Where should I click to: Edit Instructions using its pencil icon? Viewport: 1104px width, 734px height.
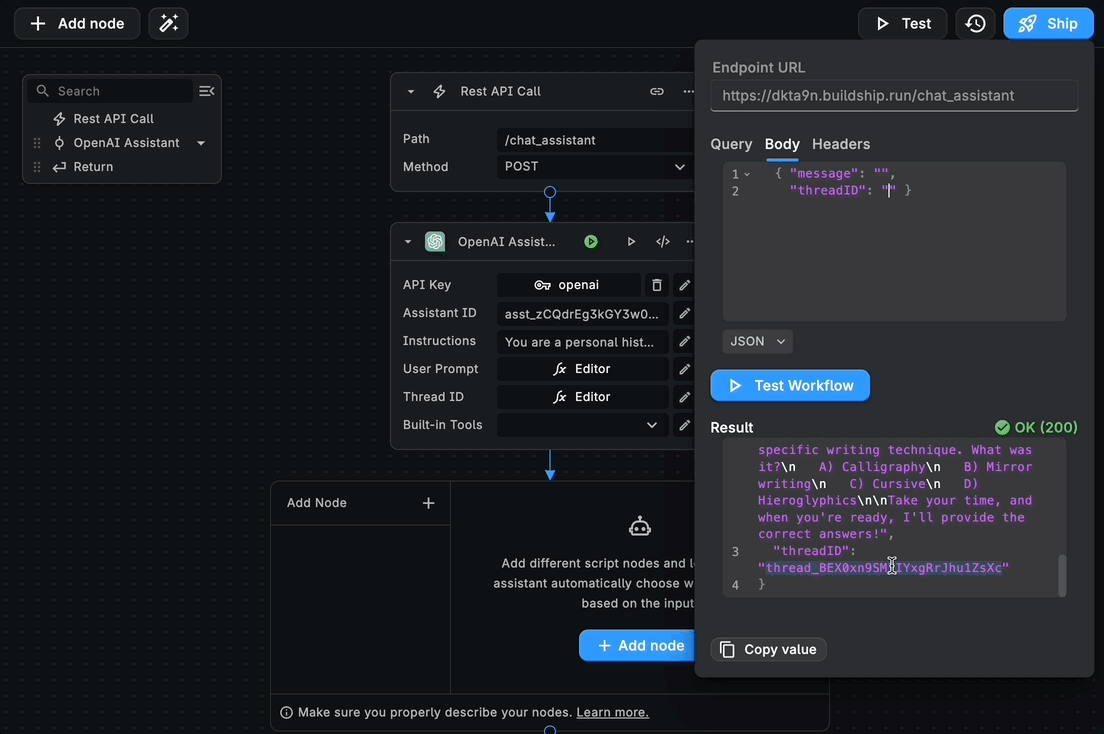pos(684,340)
